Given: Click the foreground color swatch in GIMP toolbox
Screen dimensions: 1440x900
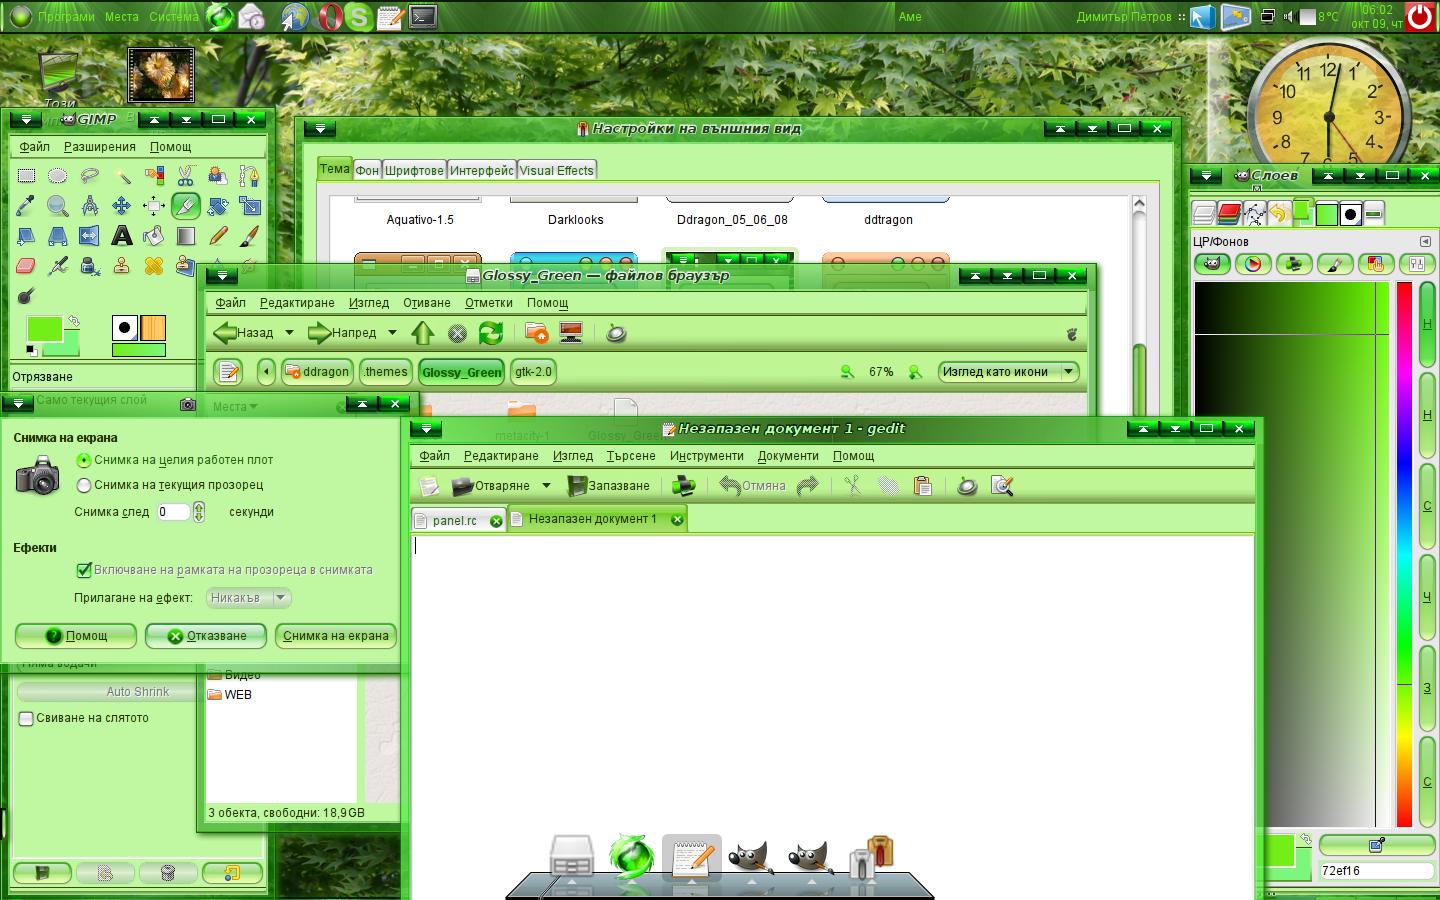Looking at the screenshot, I should click(43, 327).
